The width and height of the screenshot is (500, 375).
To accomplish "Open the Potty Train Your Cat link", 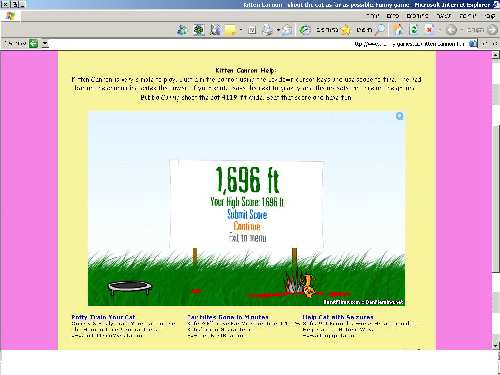I will pos(103,317).
